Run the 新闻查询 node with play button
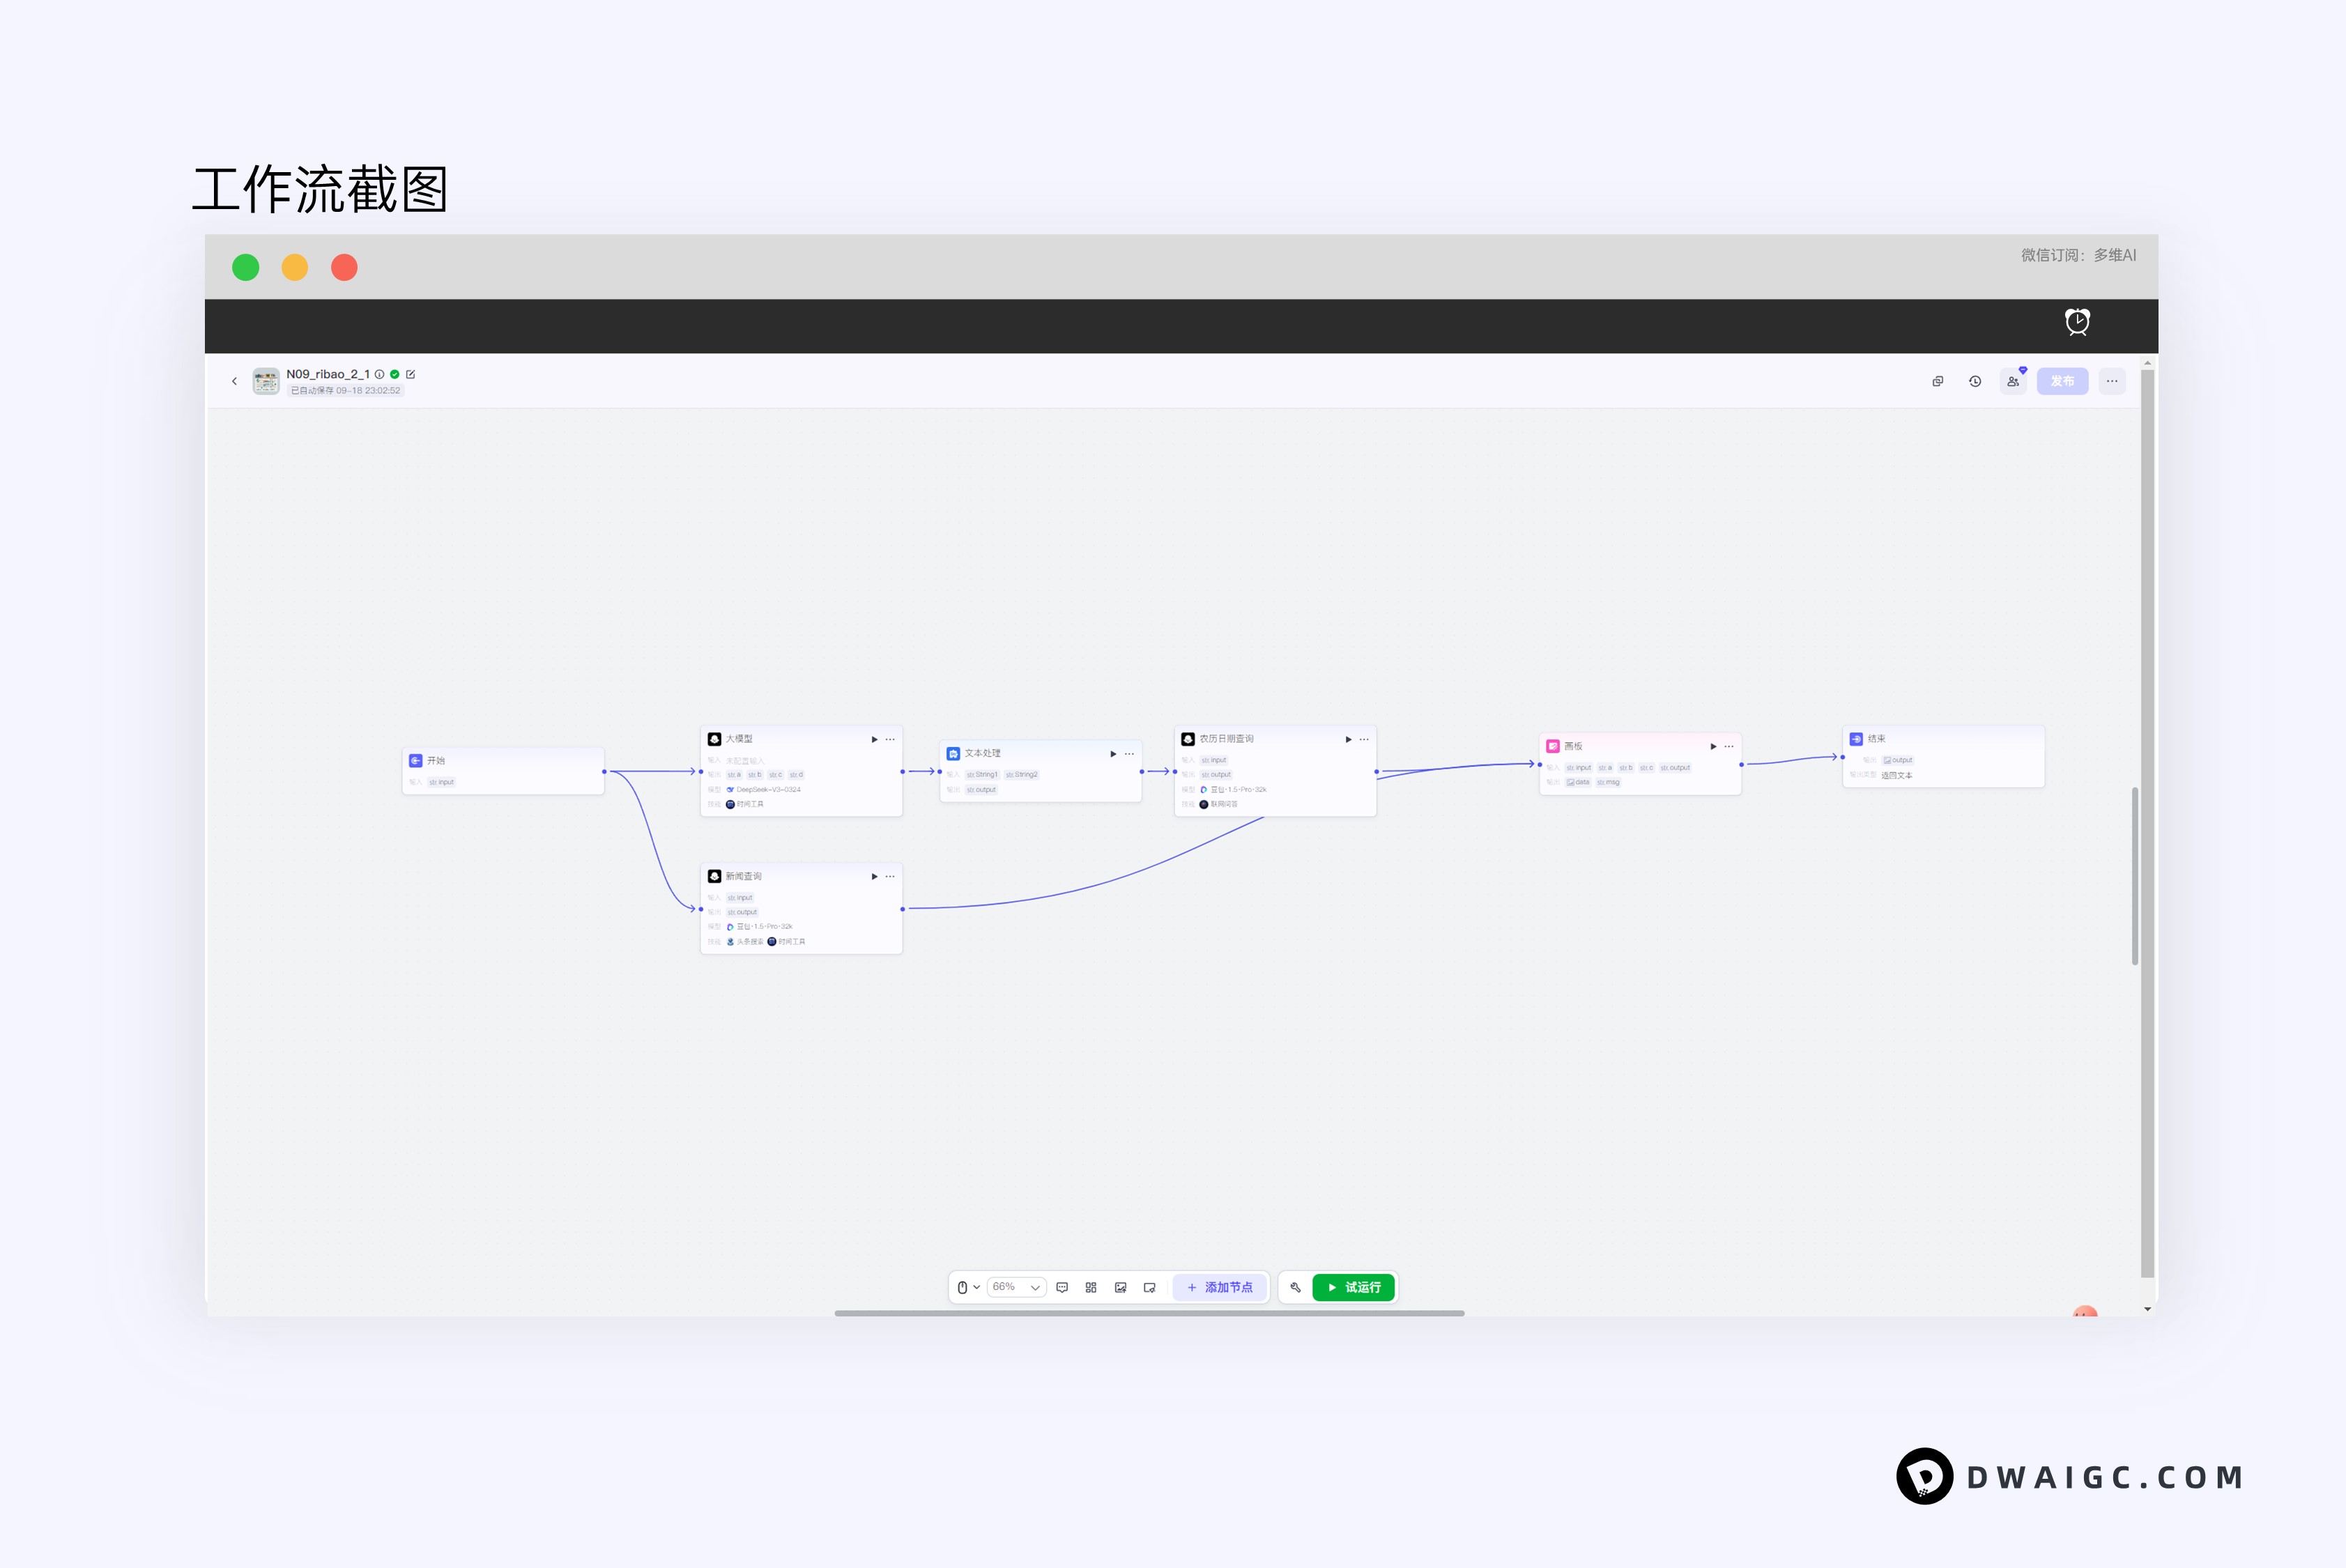Viewport: 2346px width, 1568px height. click(874, 876)
